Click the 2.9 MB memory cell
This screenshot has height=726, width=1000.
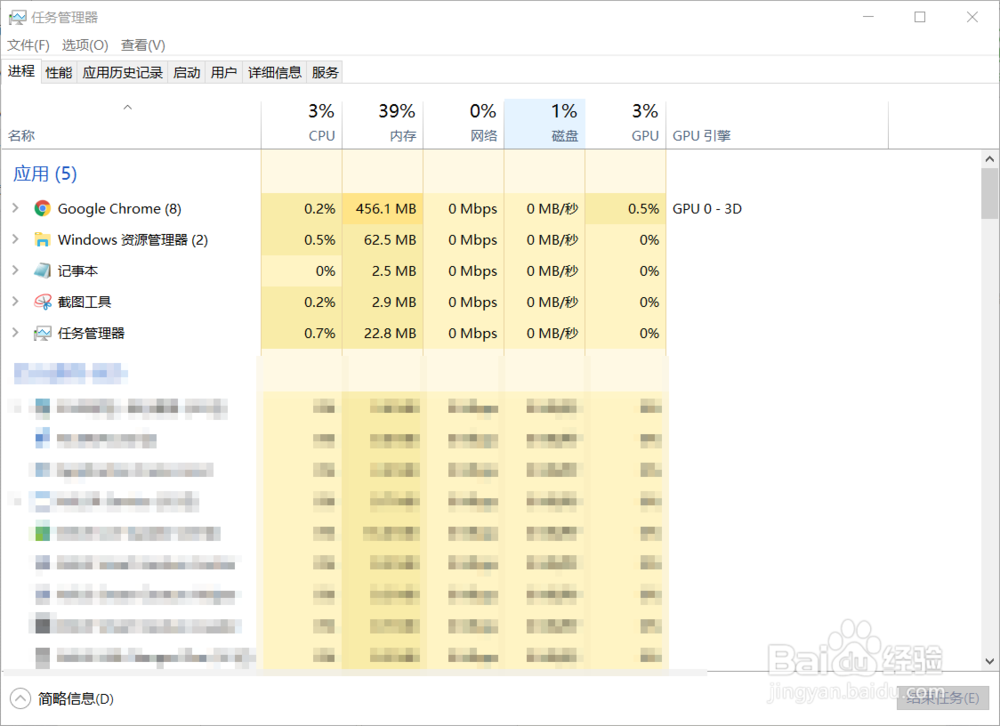(x=383, y=302)
